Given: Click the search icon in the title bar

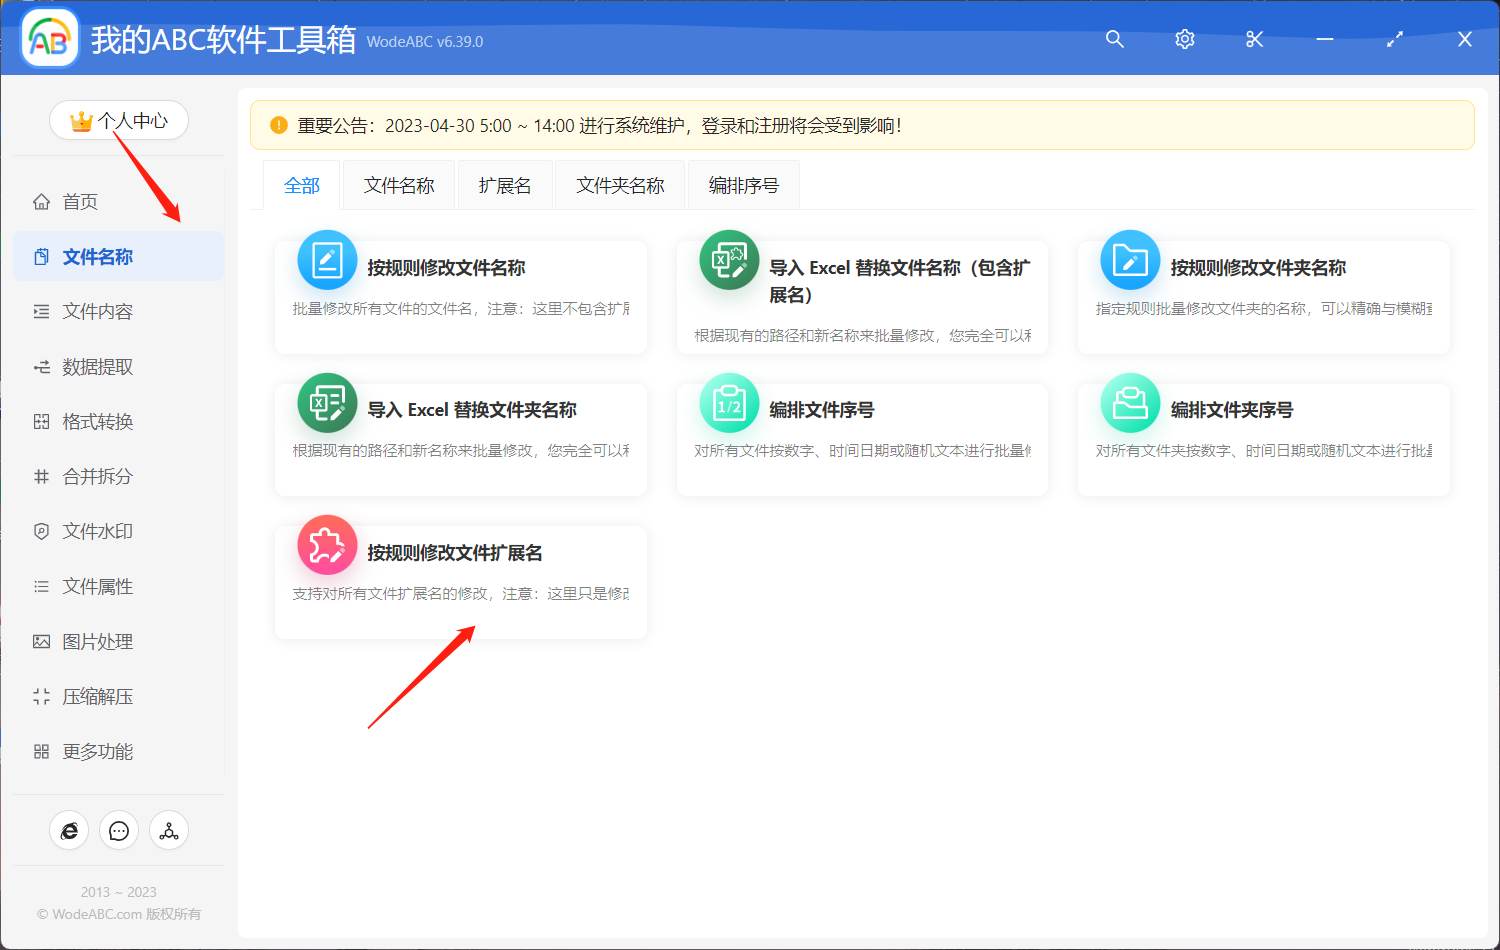Looking at the screenshot, I should click(x=1114, y=39).
